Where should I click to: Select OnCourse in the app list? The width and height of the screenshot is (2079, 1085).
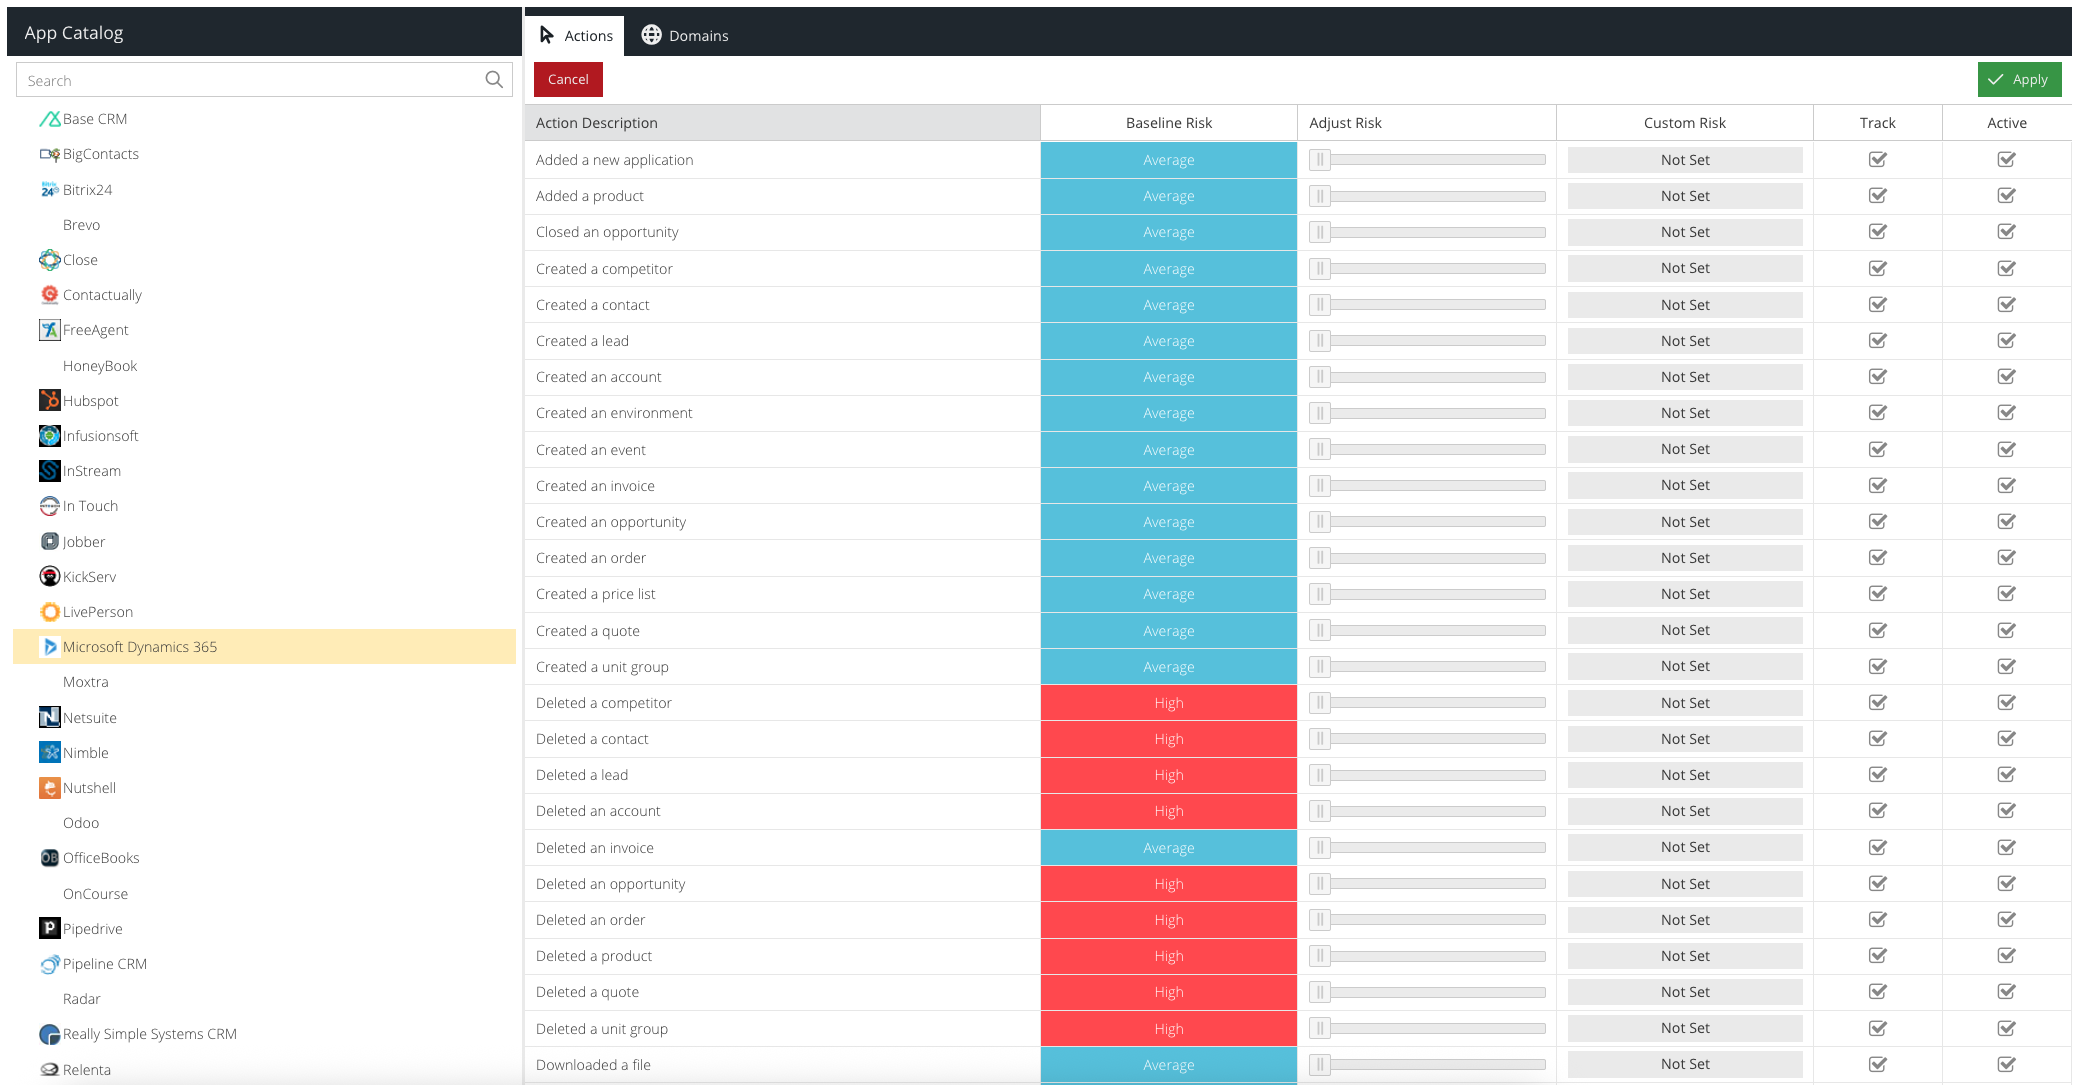tap(95, 894)
